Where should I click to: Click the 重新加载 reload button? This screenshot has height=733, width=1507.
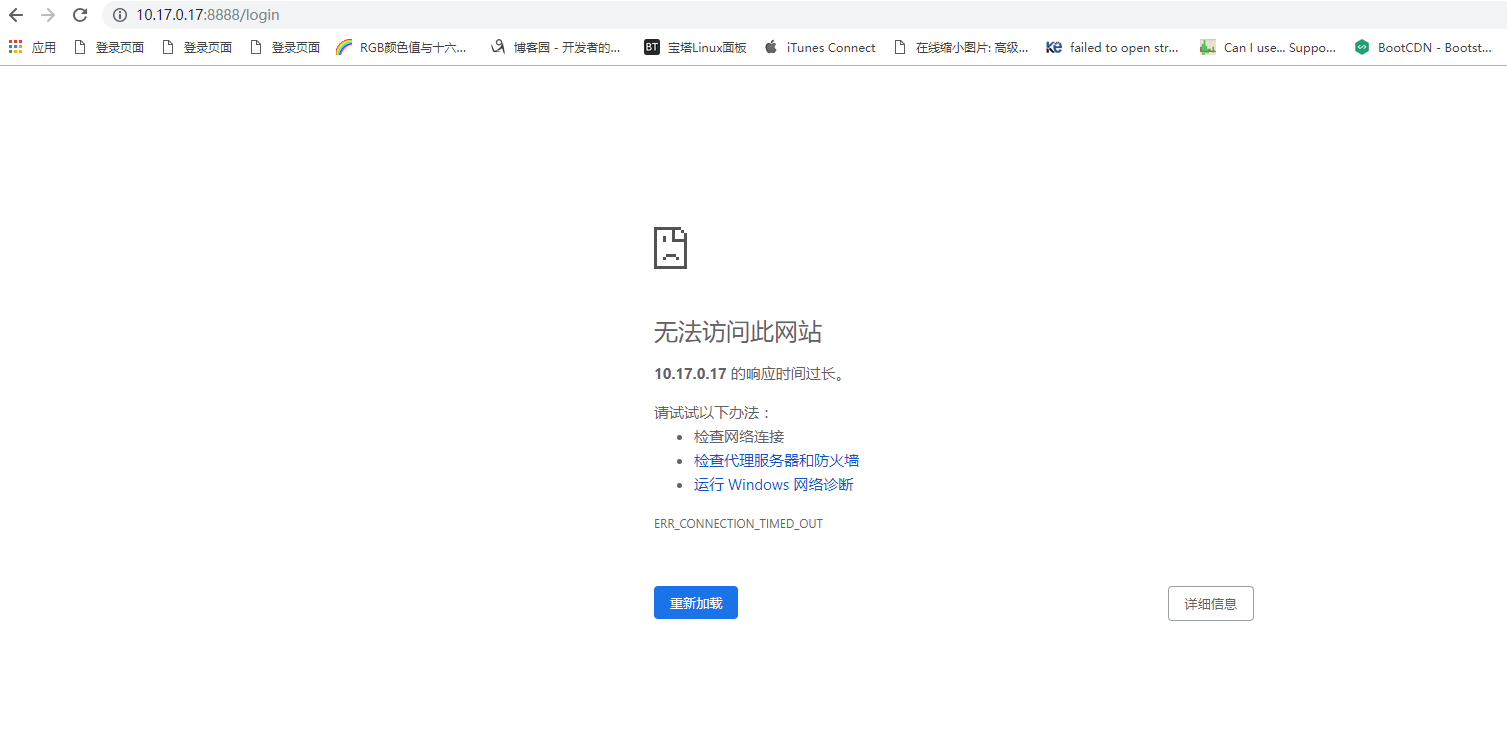(695, 603)
